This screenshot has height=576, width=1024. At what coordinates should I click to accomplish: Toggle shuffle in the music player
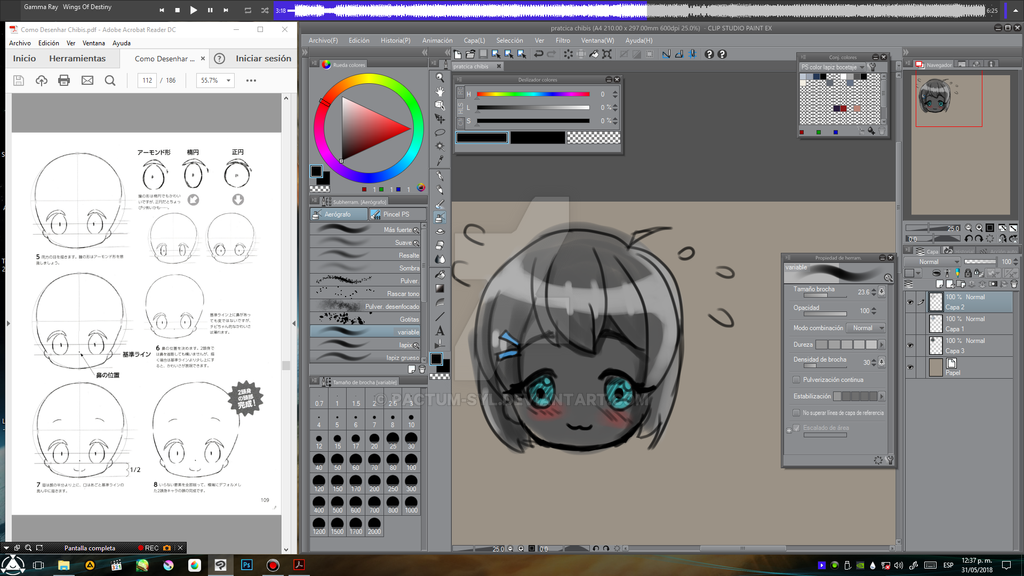tap(264, 10)
